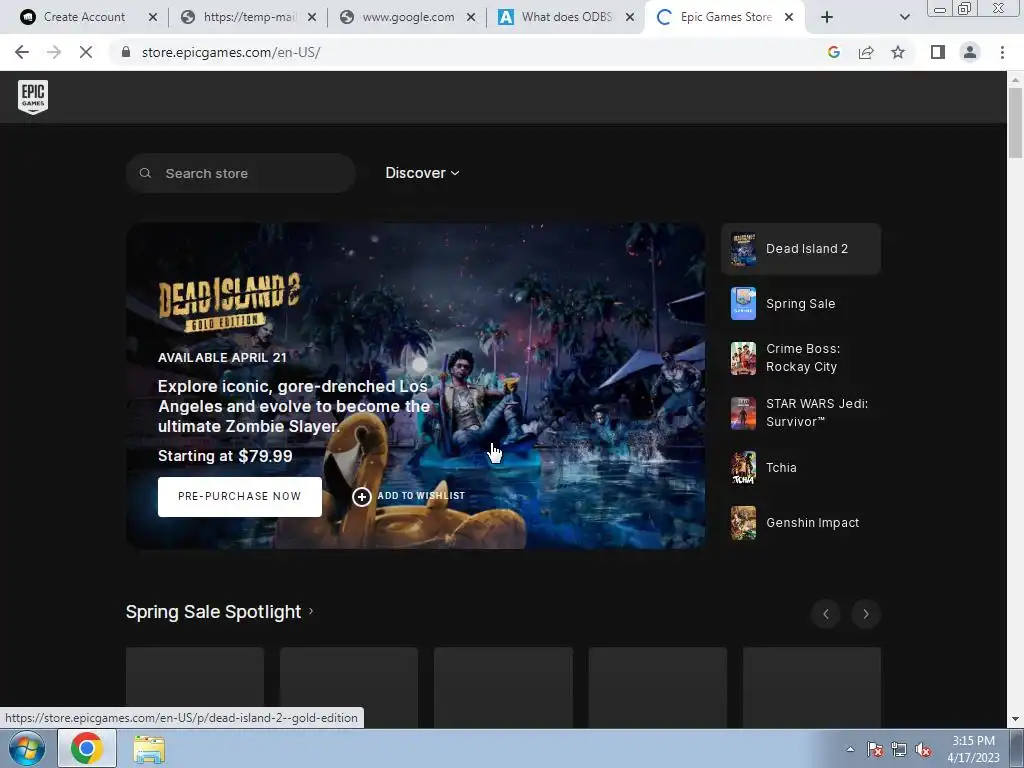The width and height of the screenshot is (1024, 768).
Task: Click the page vertical scrollbar thumb
Action: click(x=1015, y=123)
